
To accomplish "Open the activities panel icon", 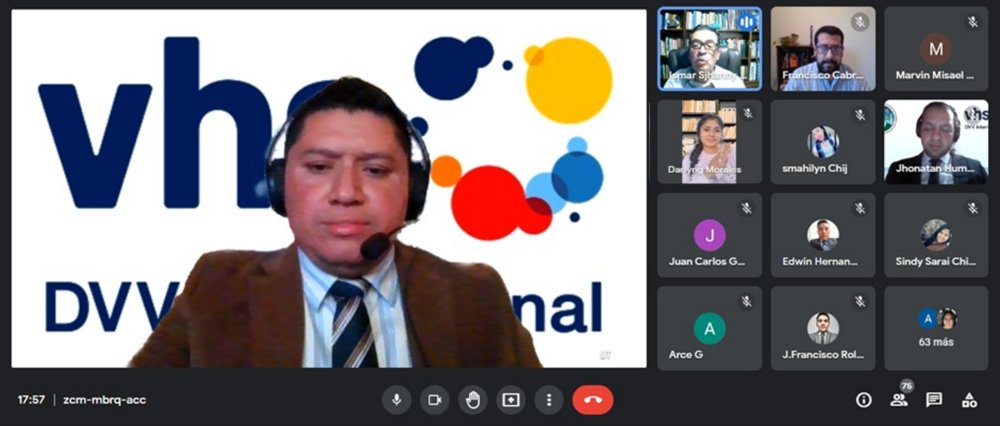I will (x=969, y=400).
